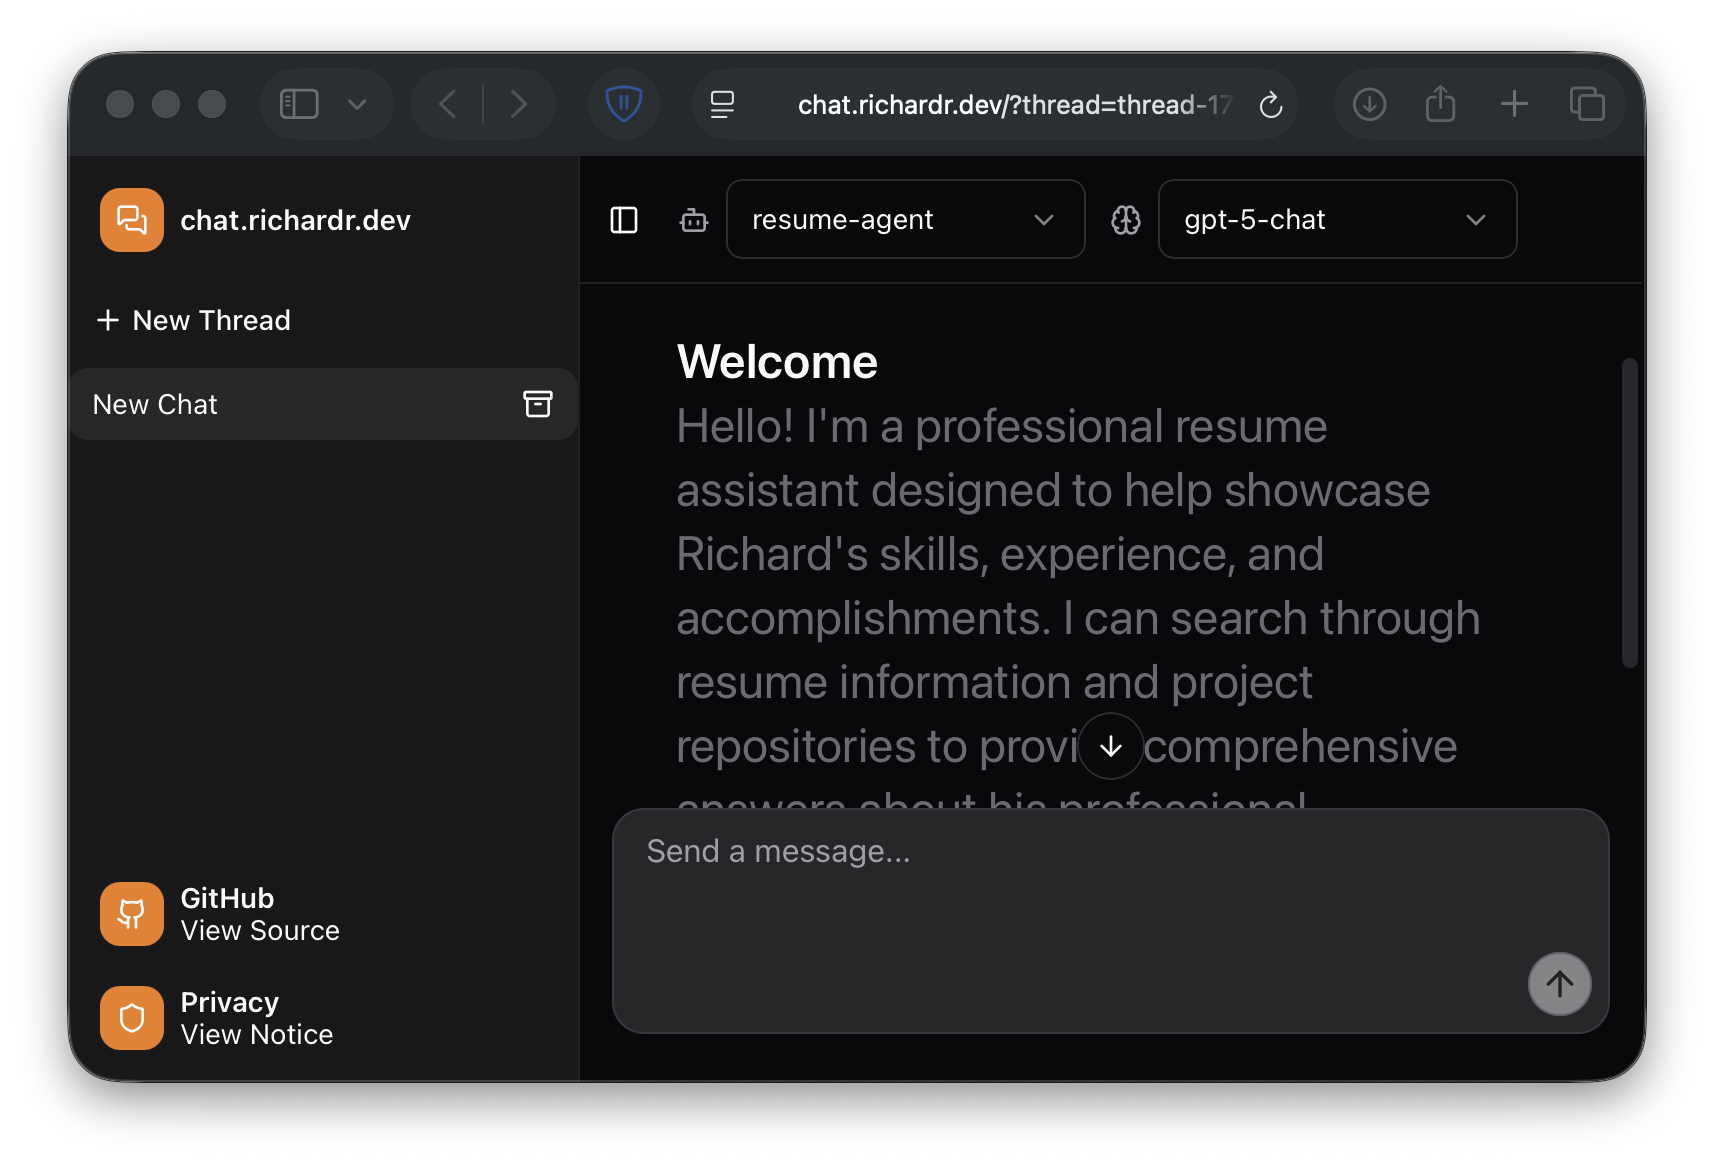Open the resume-agent dropdown
The width and height of the screenshot is (1714, 1166).
[x=905, y=220]
